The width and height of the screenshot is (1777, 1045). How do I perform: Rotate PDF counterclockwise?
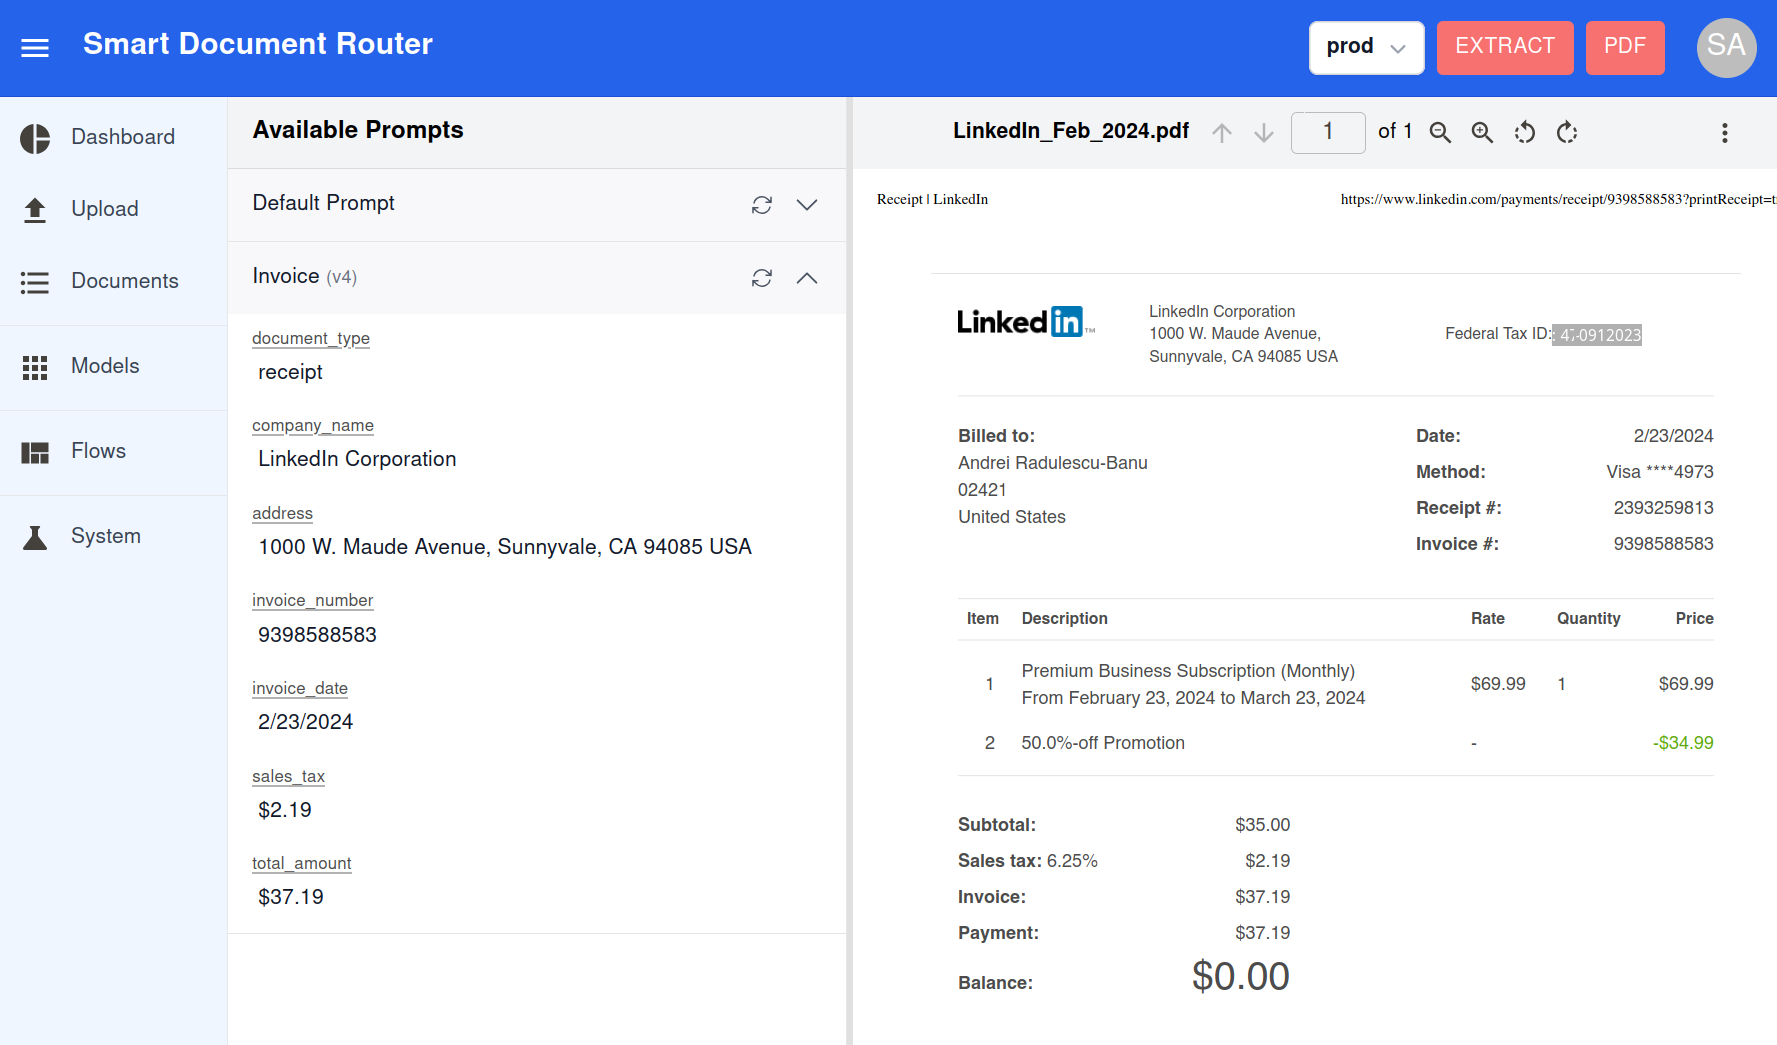click(1524, 133)
